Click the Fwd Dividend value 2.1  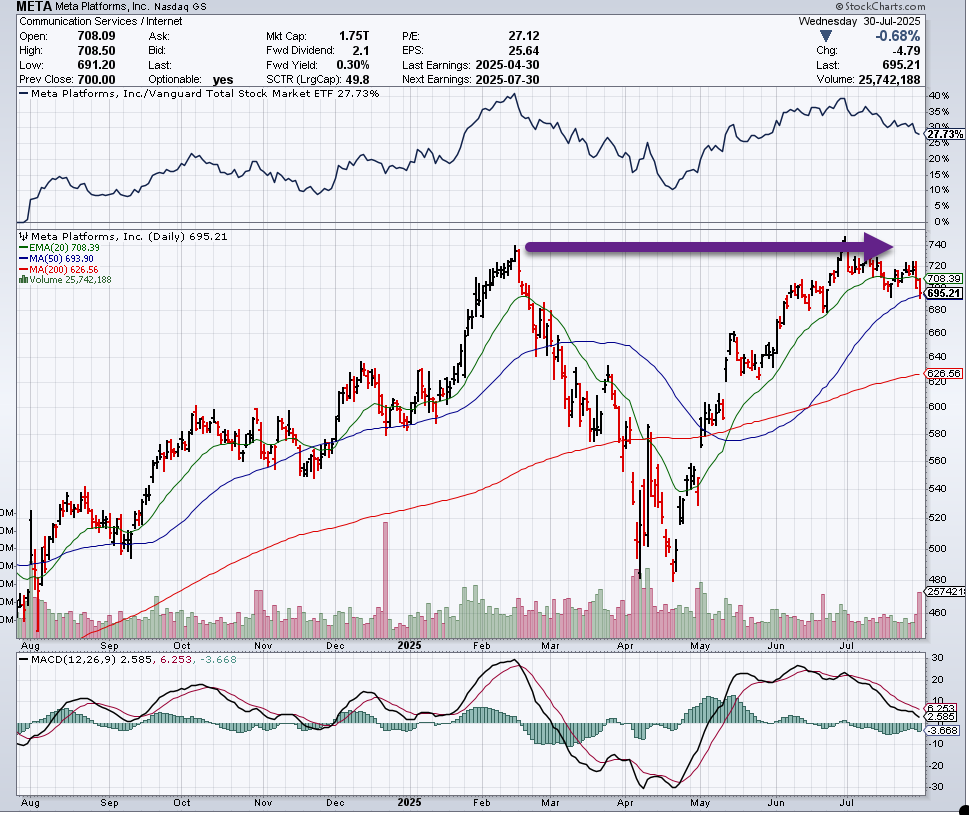(x=361, y=51)
